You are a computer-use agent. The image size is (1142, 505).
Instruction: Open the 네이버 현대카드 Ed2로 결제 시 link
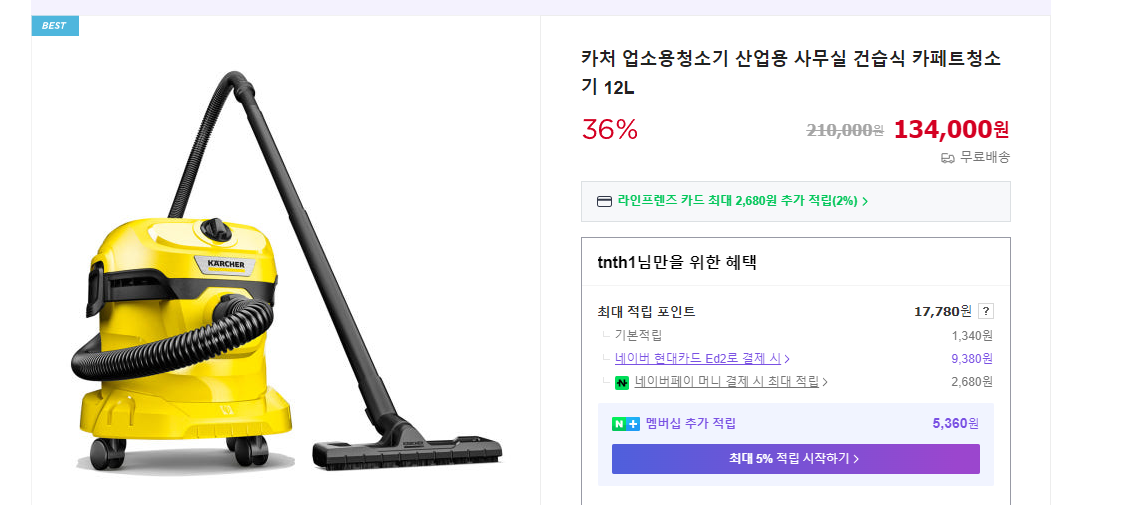(x=697, y=358)
